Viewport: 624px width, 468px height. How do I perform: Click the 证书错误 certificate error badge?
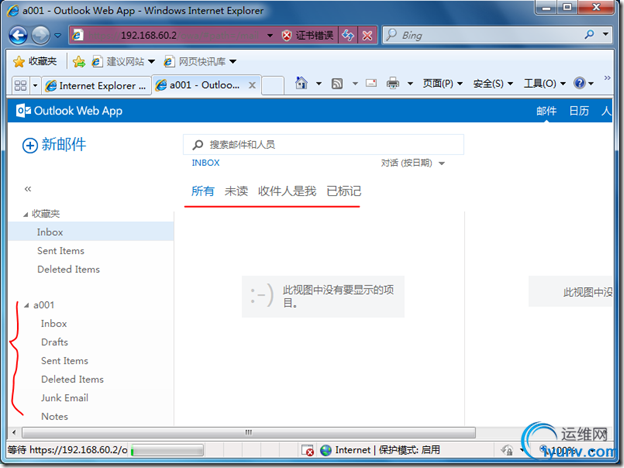[307, 35]
